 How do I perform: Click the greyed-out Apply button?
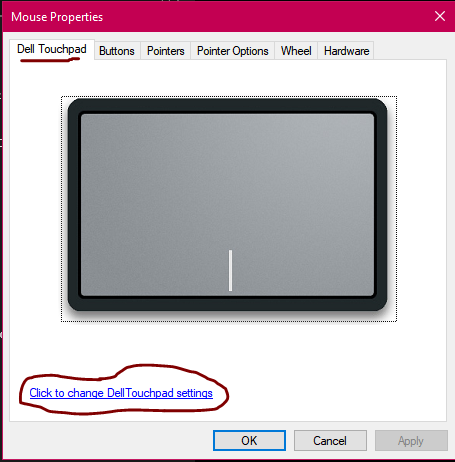411,441
